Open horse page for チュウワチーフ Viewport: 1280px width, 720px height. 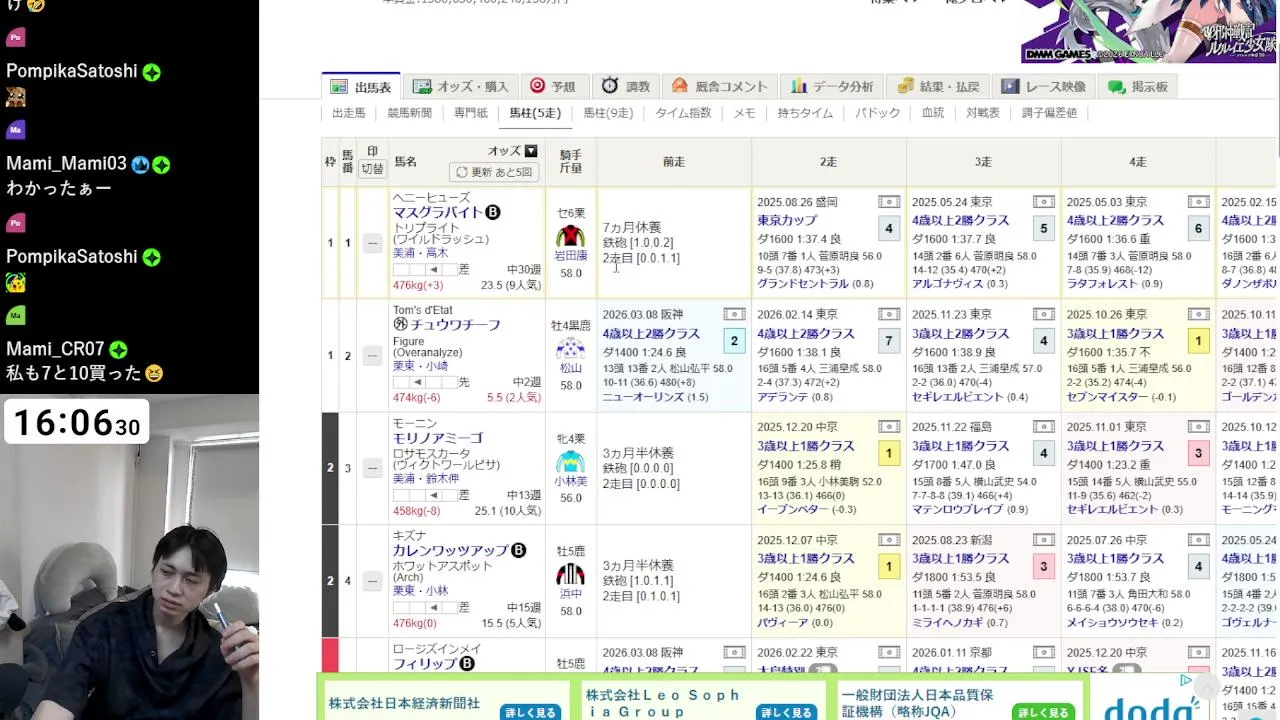pyautogui.click(x=455, y=325)
